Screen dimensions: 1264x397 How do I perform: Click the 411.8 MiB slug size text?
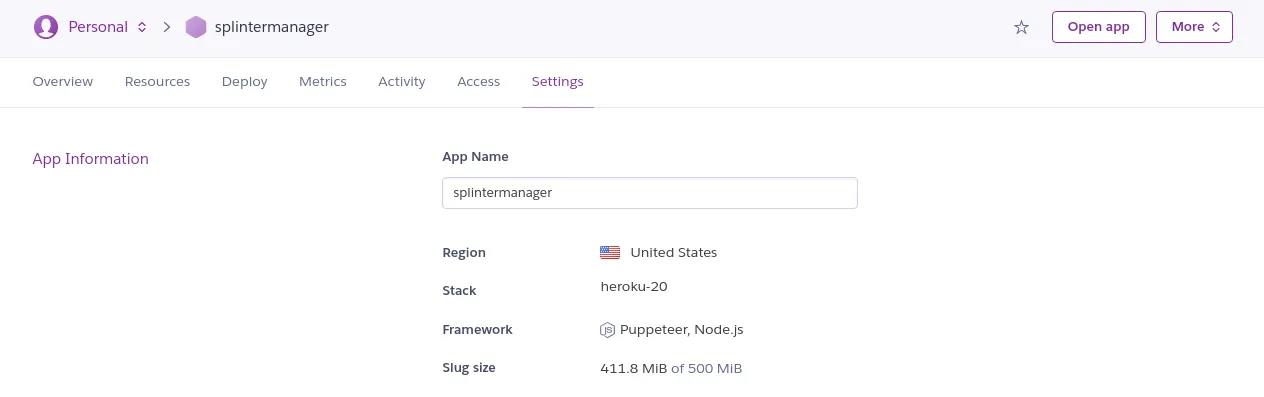pos(633,368)
